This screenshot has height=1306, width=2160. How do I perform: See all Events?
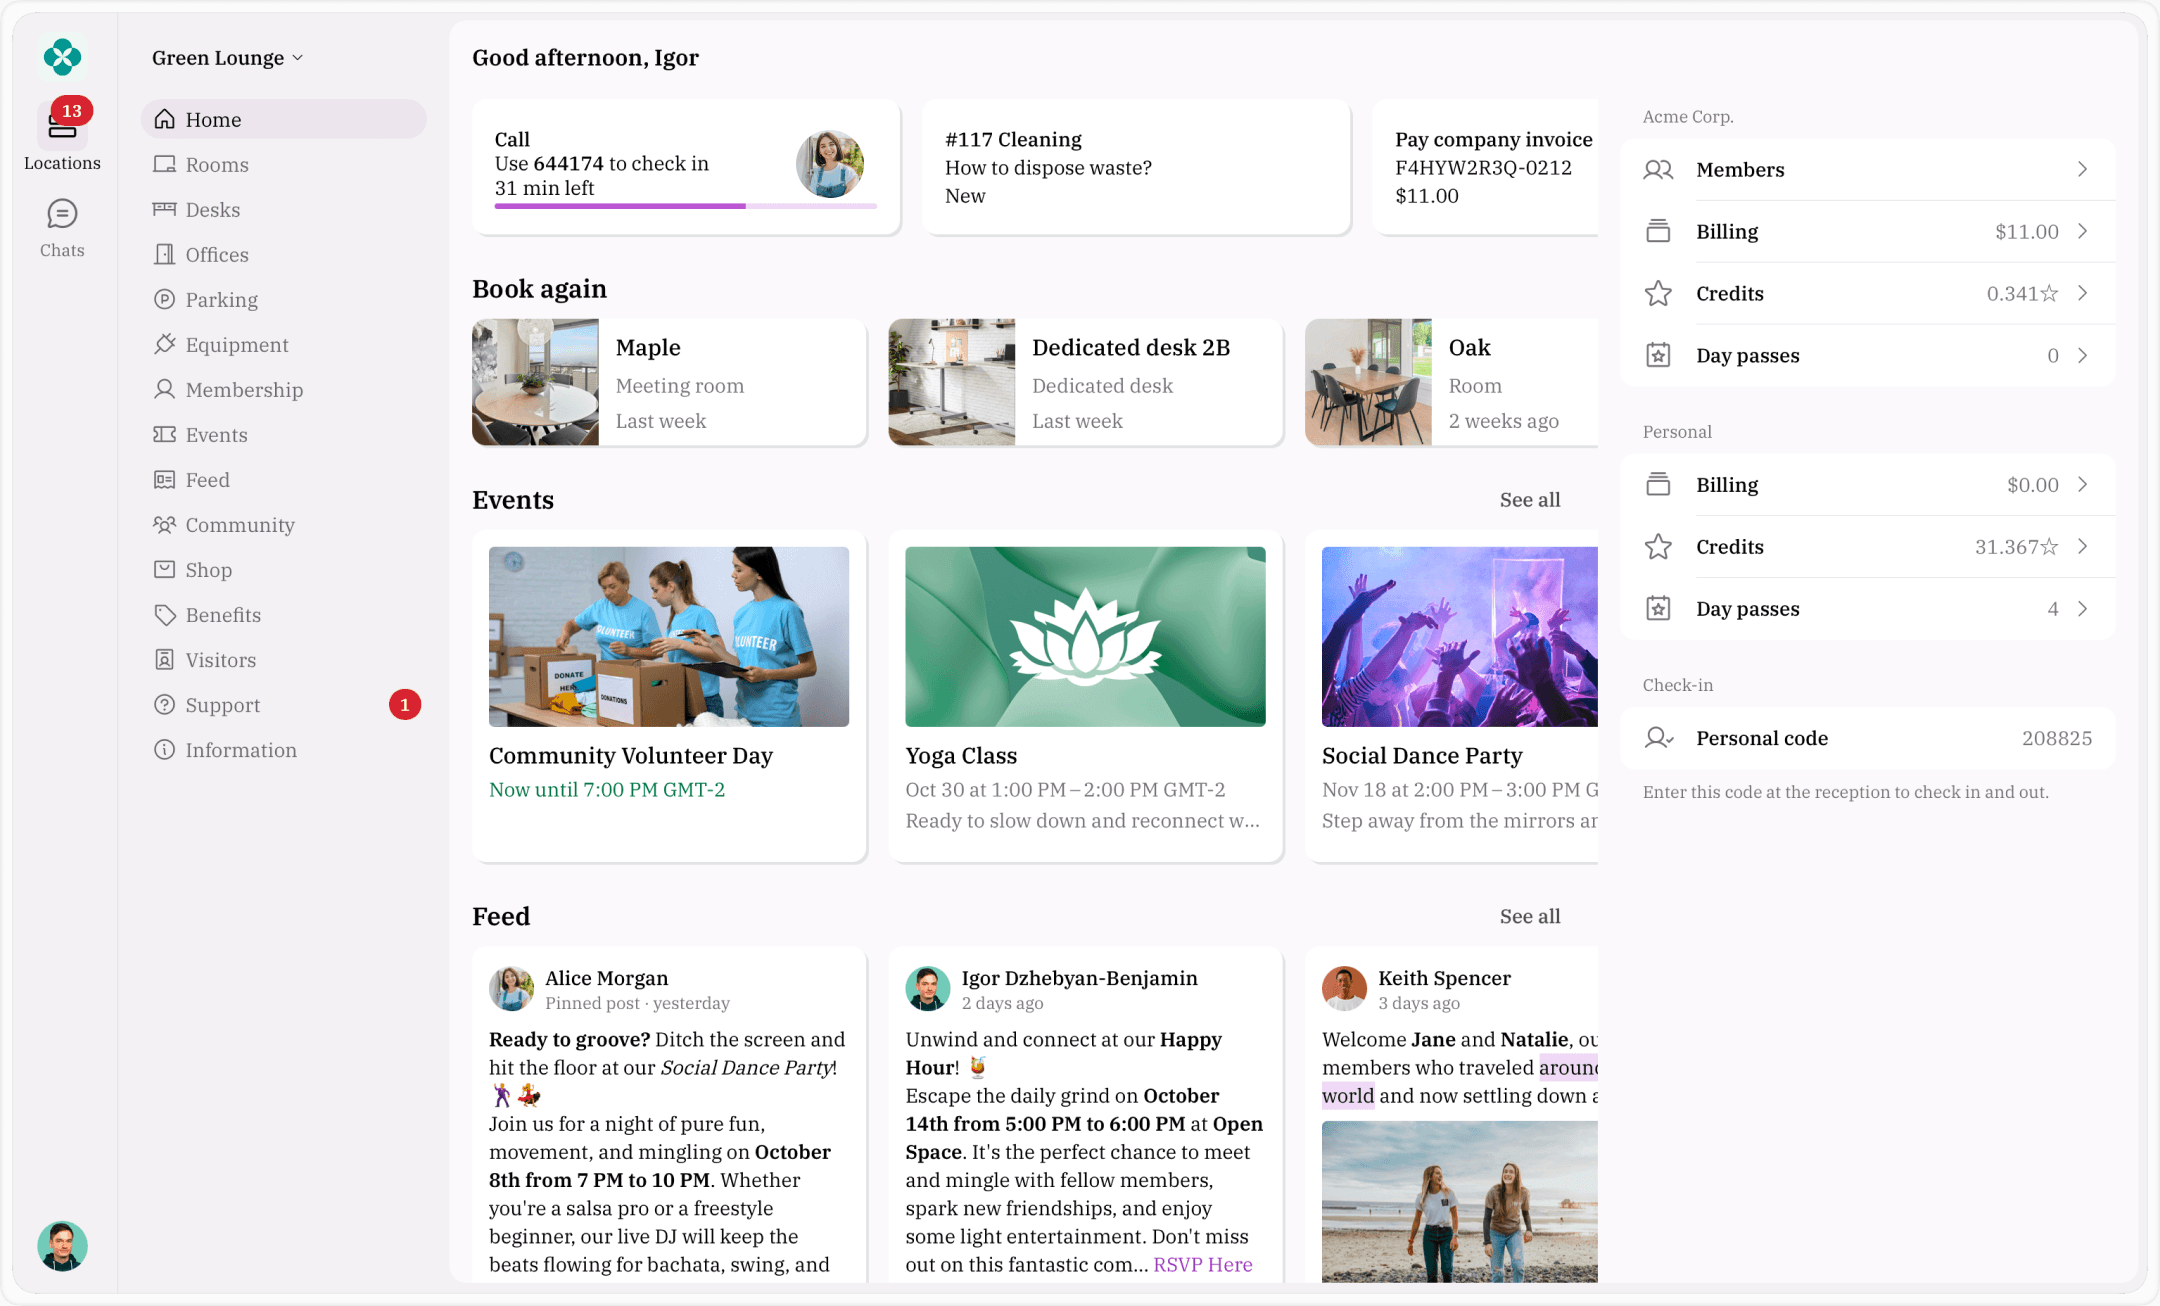(1529, 500)
